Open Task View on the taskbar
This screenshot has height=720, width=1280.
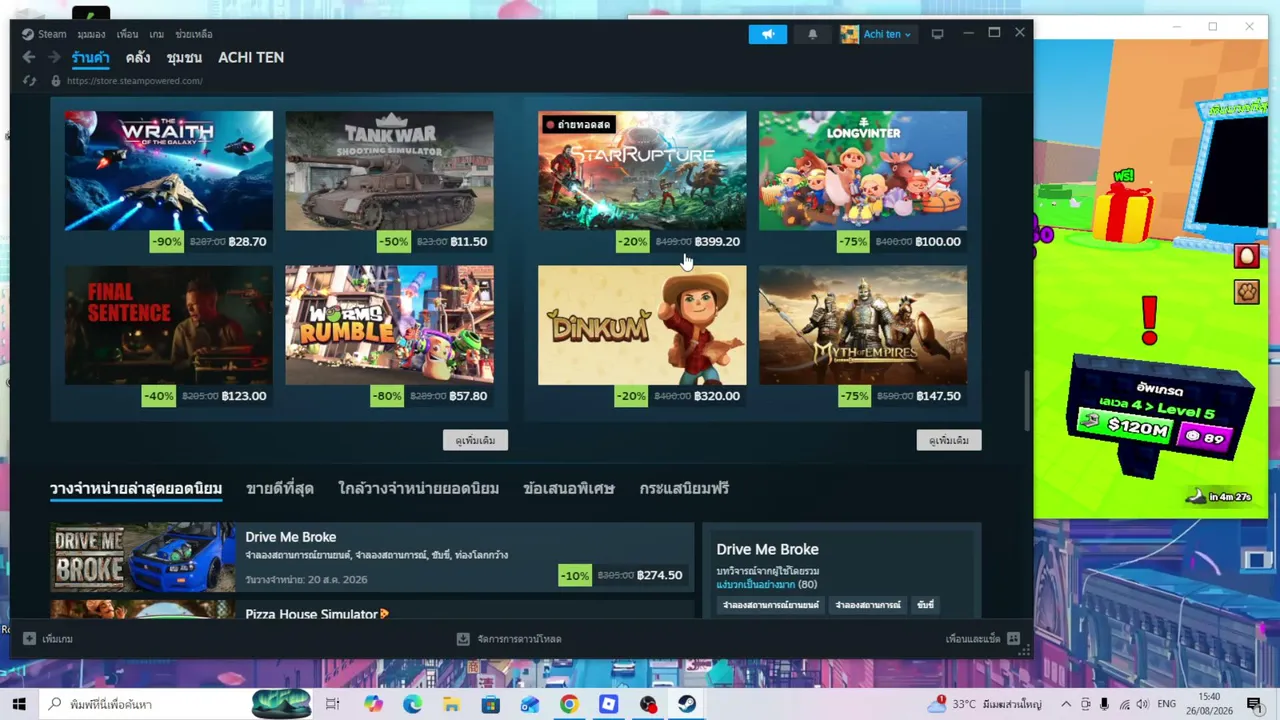coord(333,704)
